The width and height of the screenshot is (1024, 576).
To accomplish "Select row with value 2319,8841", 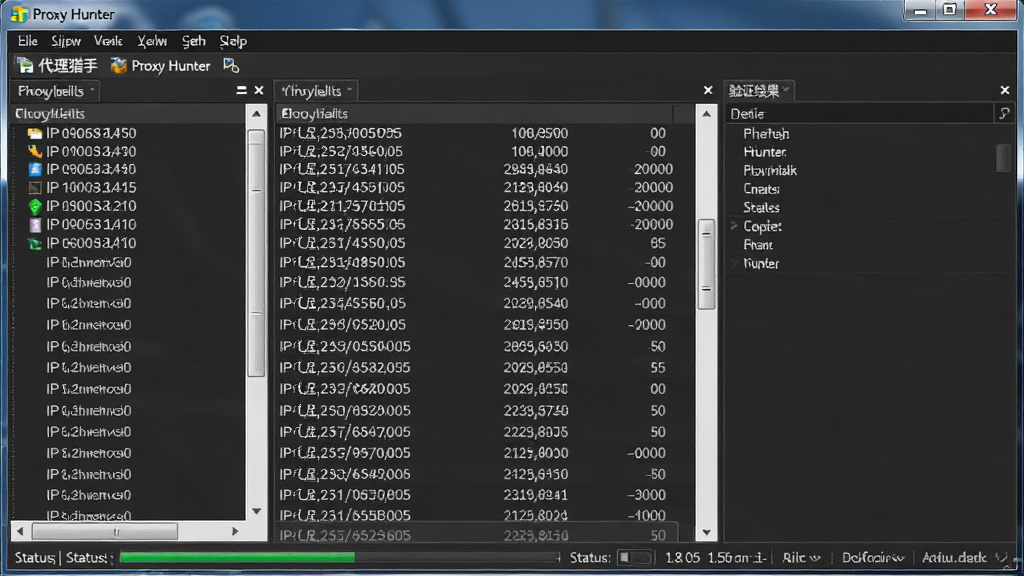I will point(485,495).
